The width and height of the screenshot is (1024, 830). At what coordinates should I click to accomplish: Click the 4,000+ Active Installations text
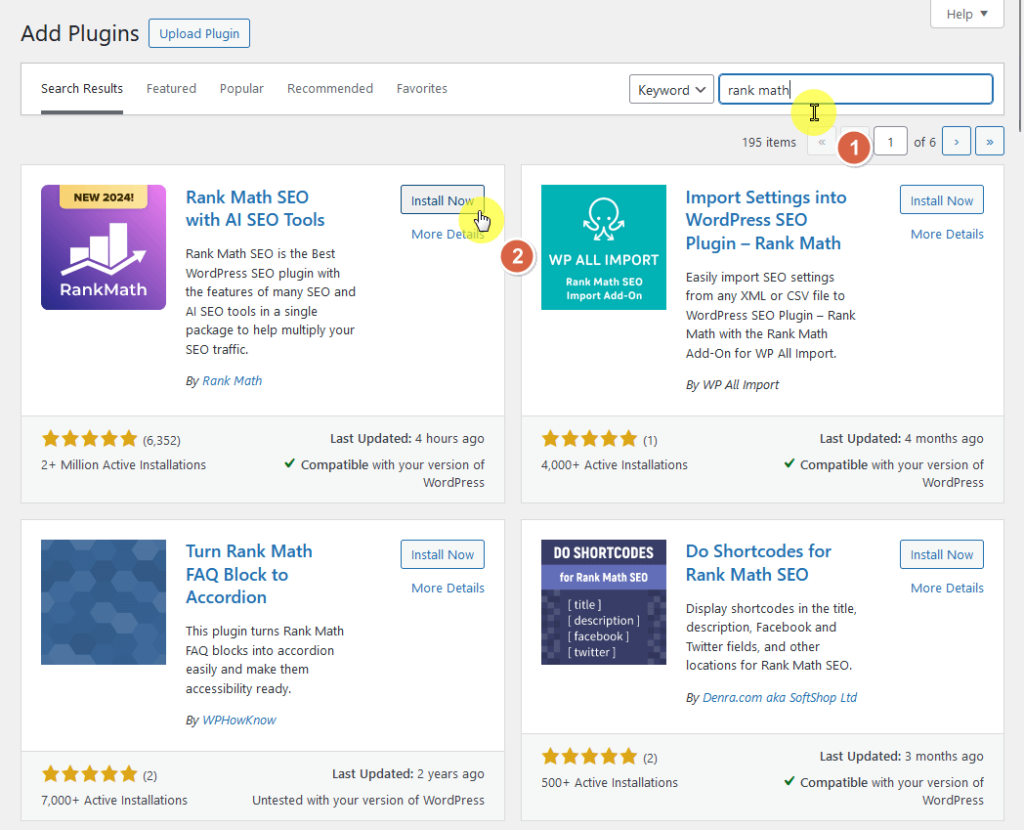[x=614, y=465]
